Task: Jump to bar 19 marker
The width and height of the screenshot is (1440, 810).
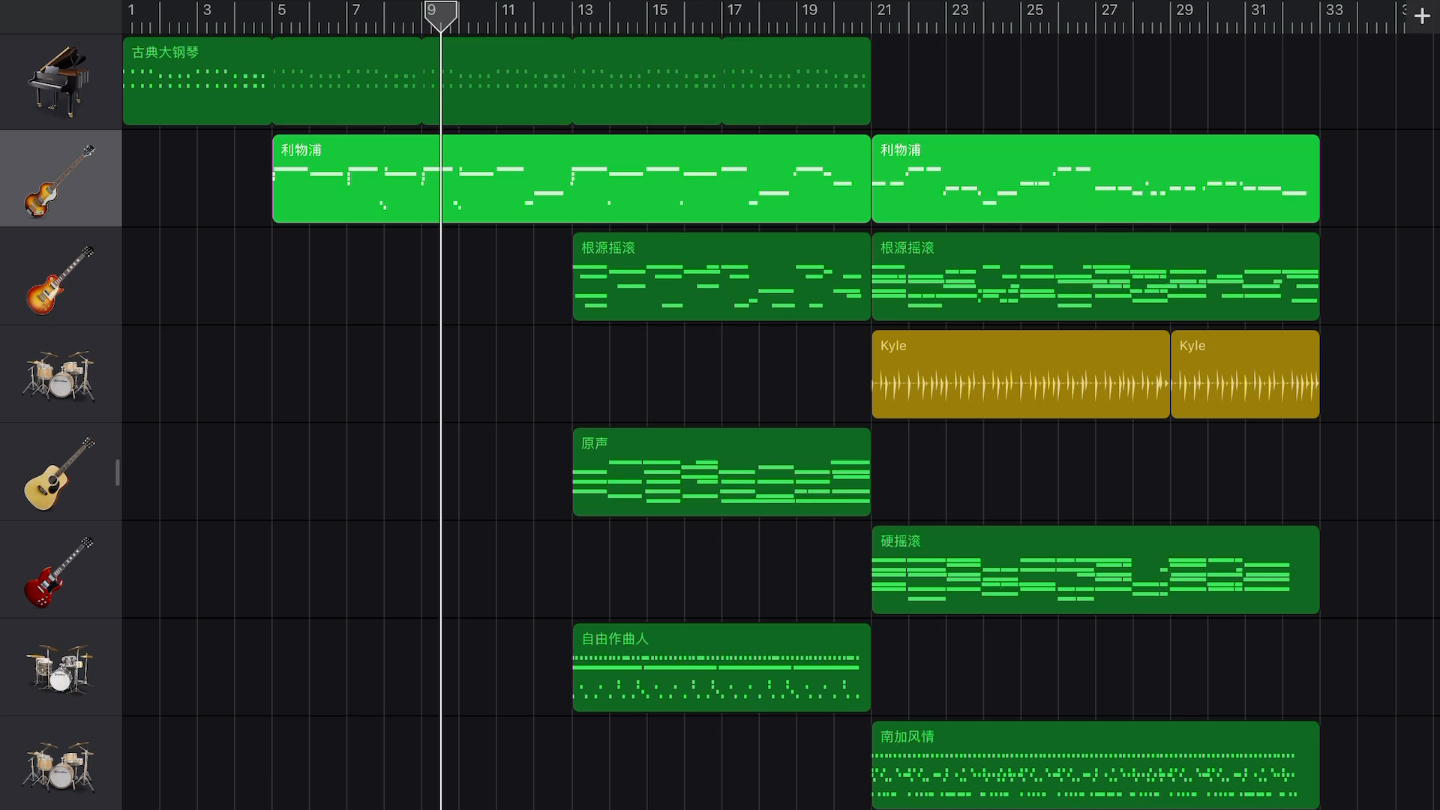Action: pos(810,10)
